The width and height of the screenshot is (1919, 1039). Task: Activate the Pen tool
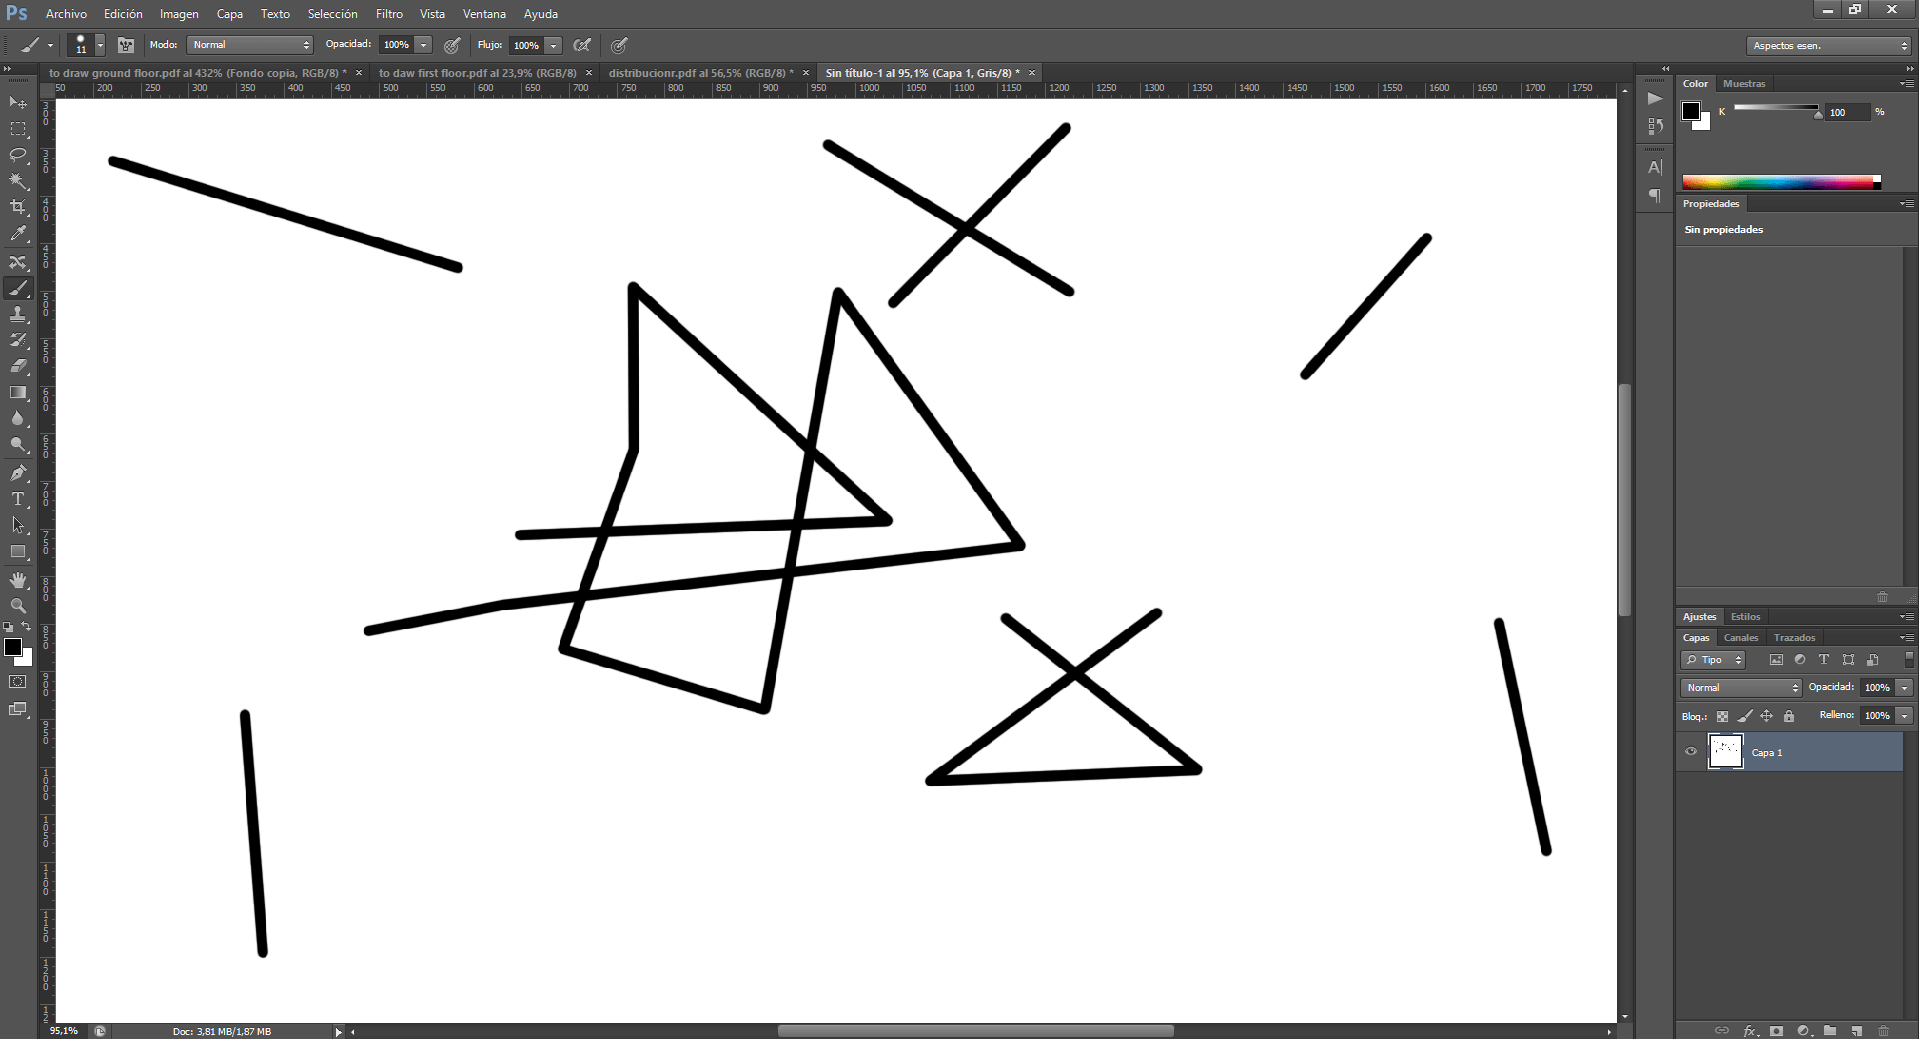click(18, 473)
